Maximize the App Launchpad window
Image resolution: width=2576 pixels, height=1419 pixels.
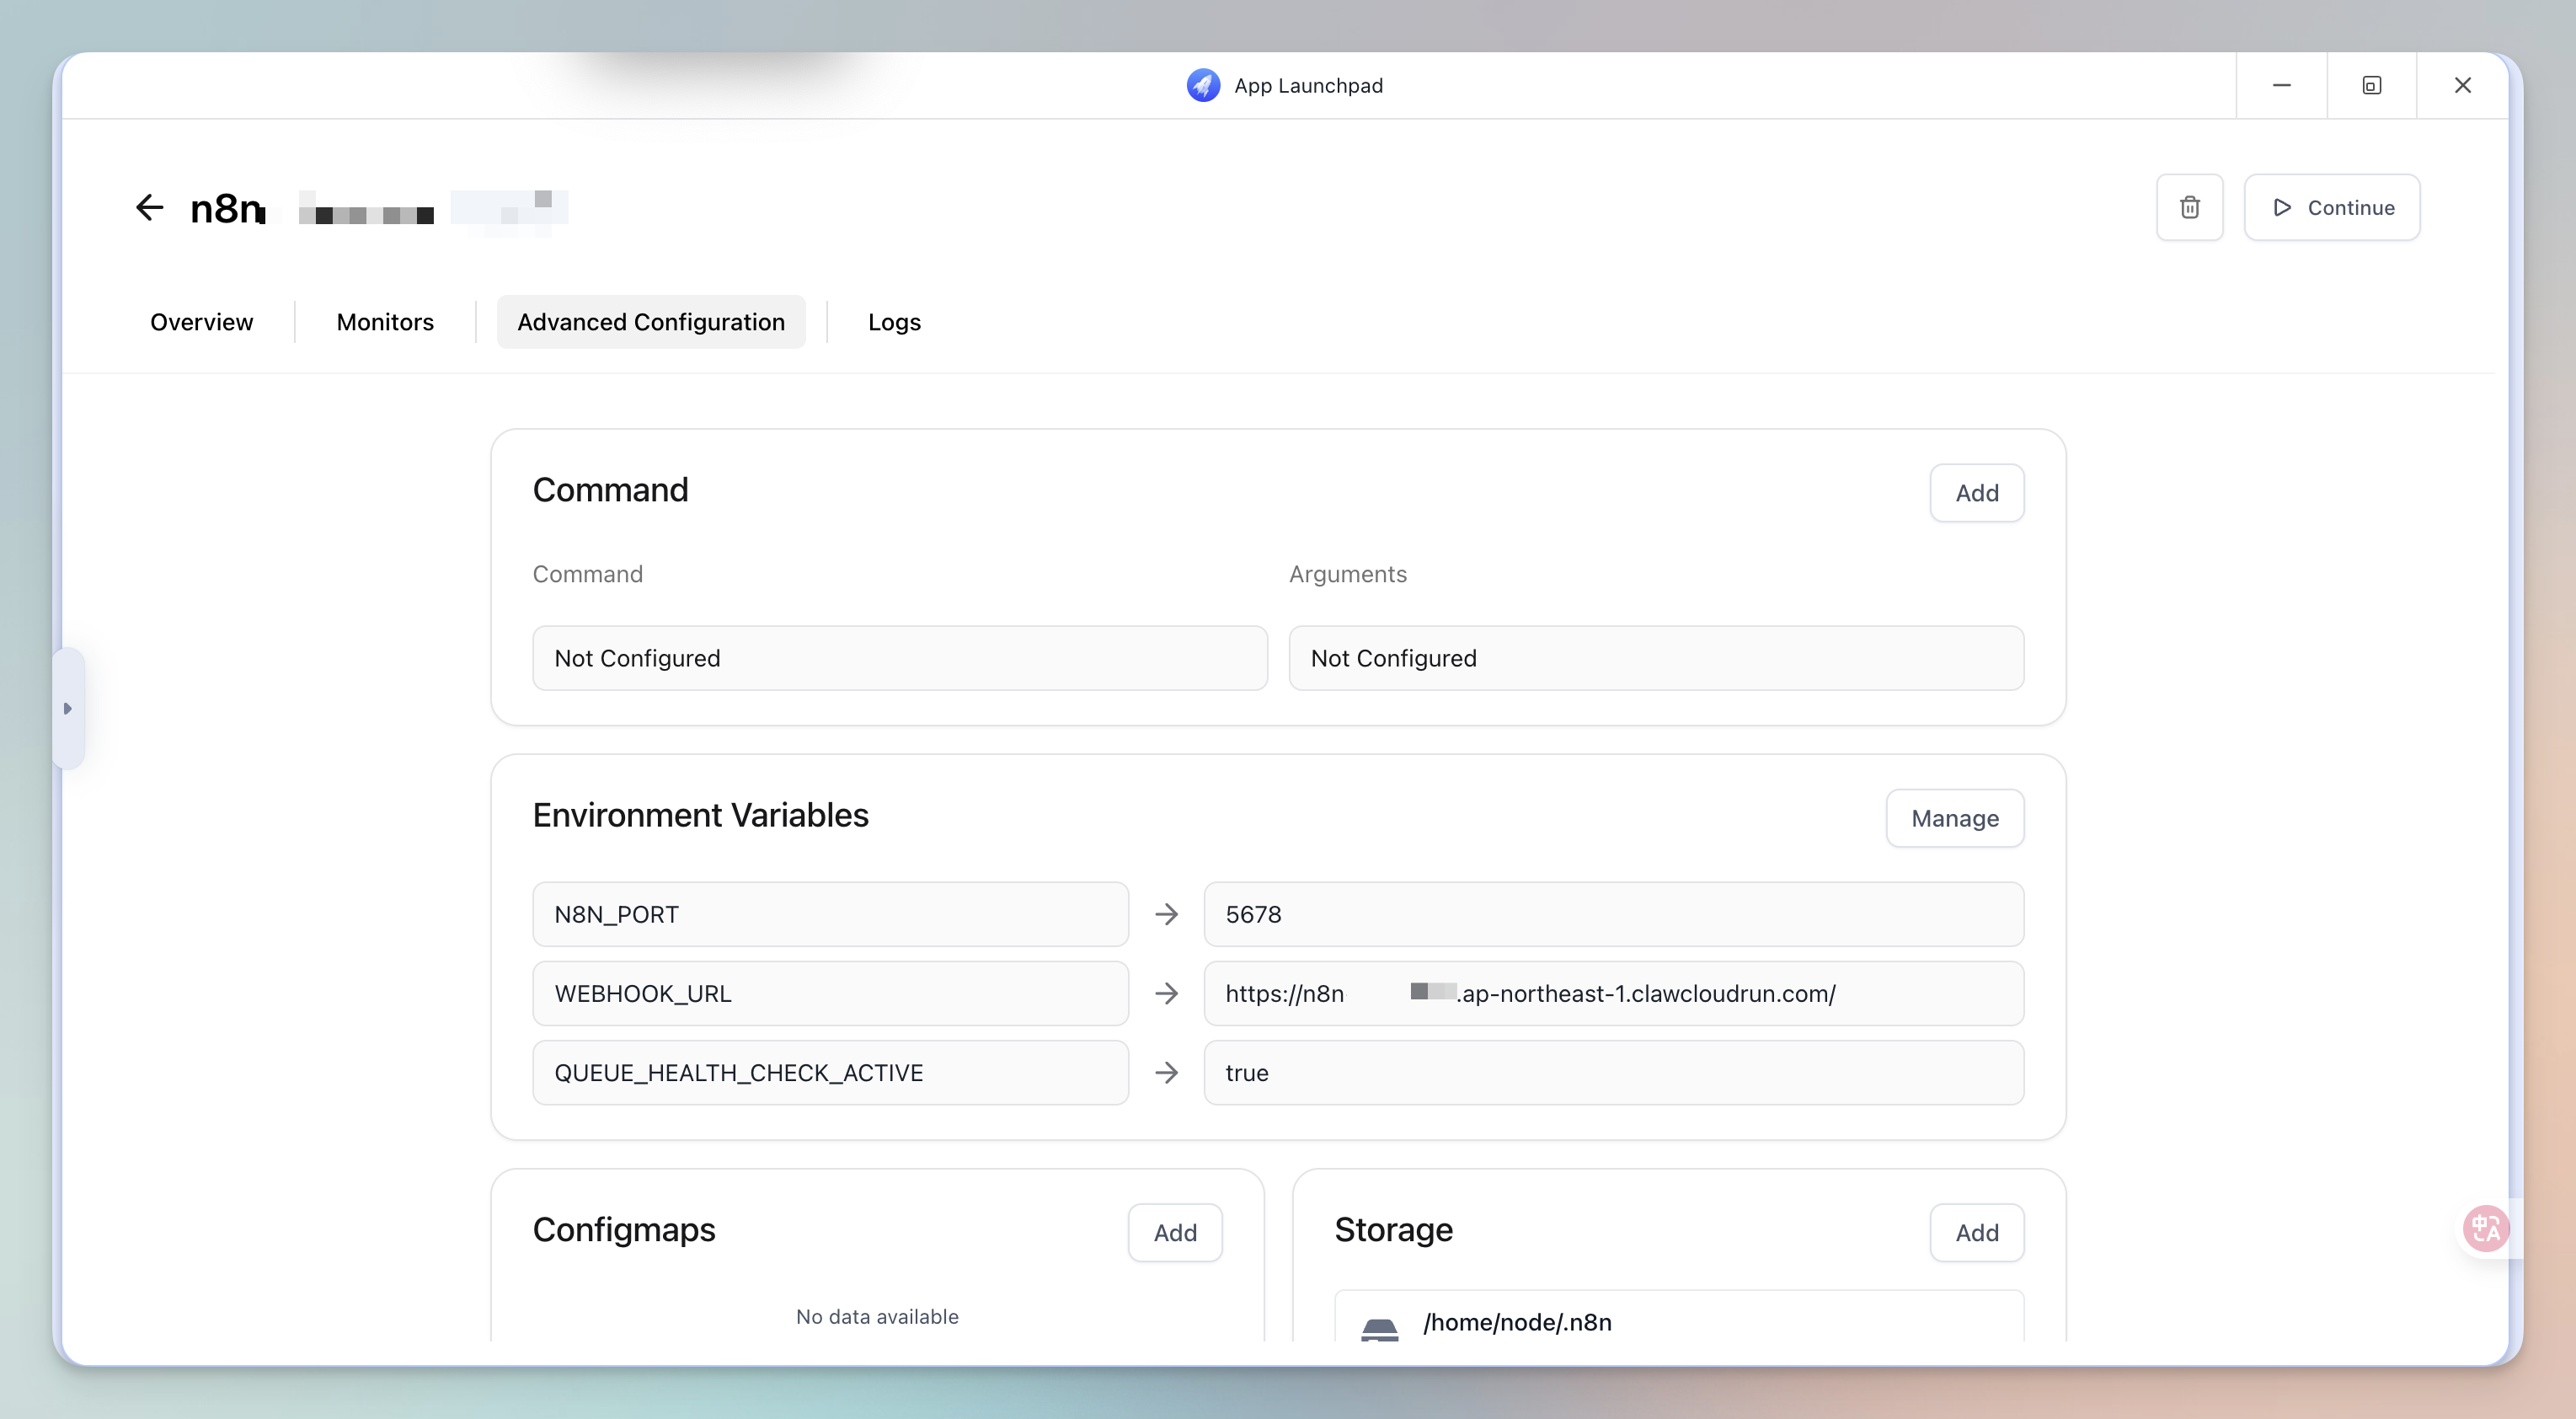[2371, 85]
